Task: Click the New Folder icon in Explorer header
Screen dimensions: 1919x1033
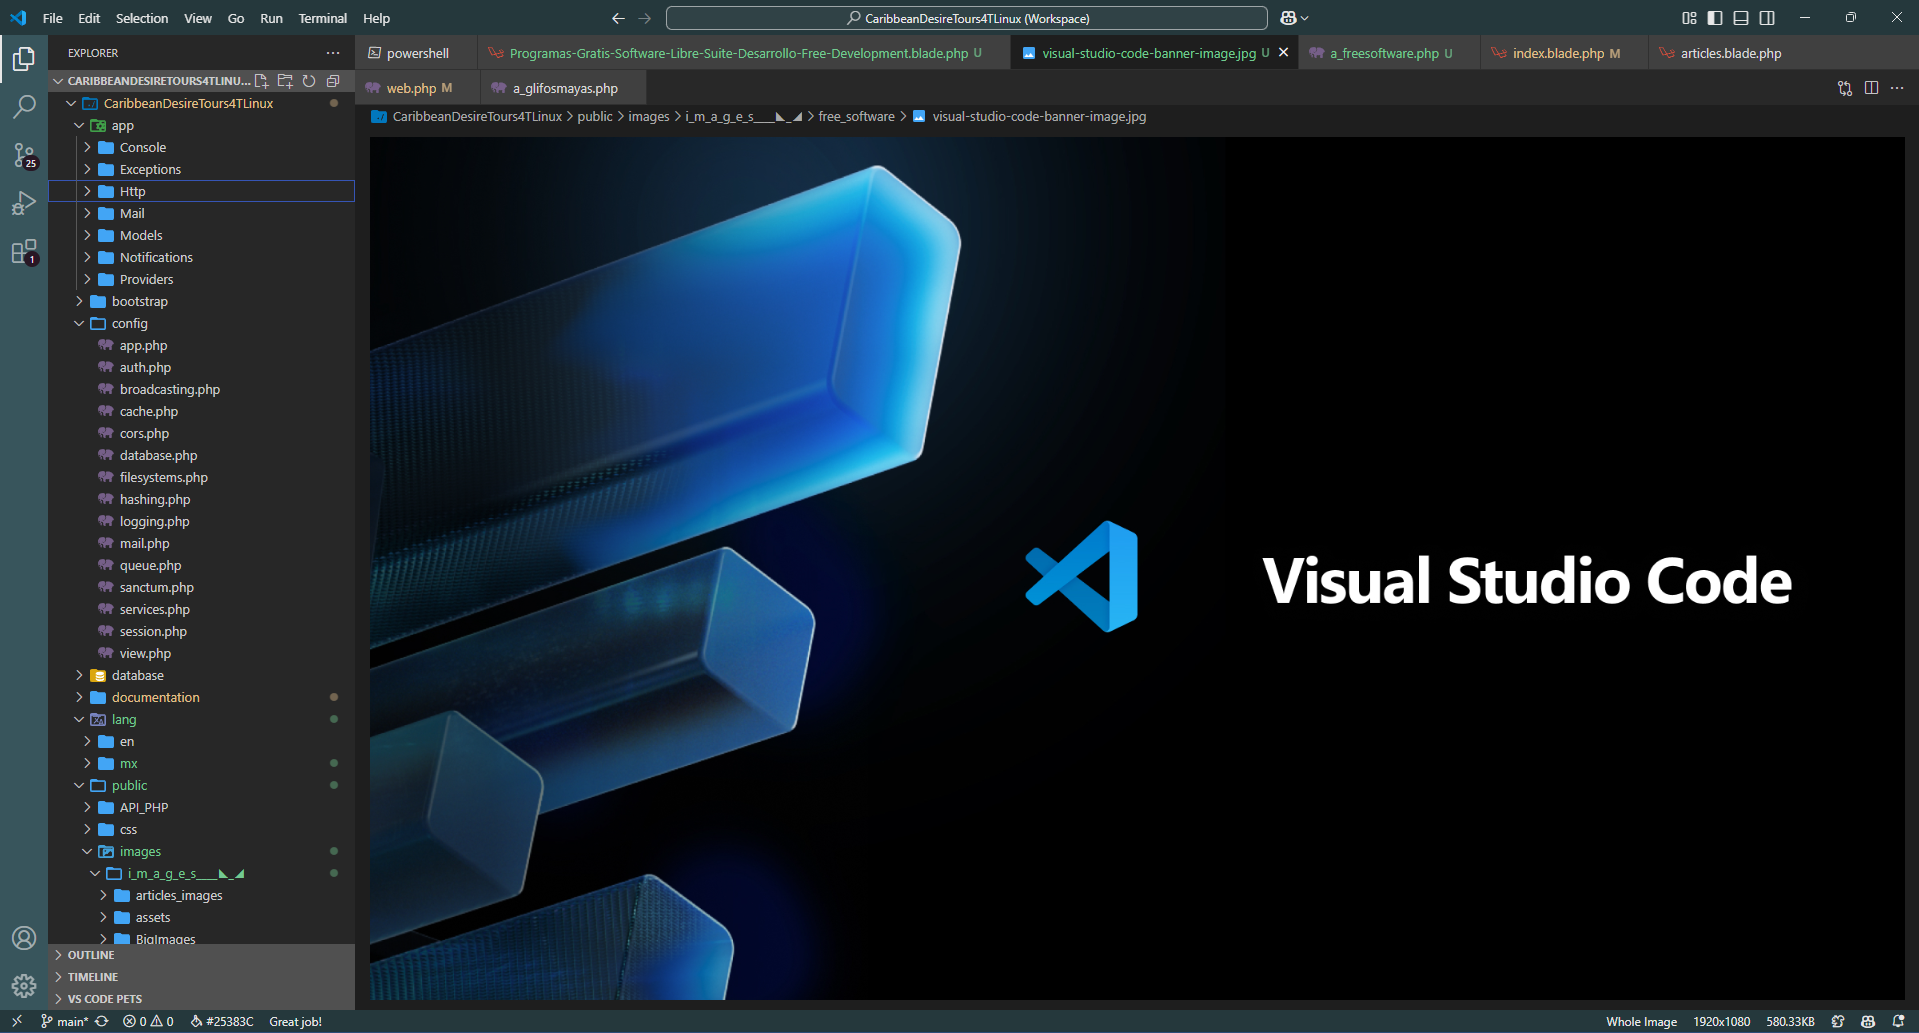Action: [x=285, y=81]
